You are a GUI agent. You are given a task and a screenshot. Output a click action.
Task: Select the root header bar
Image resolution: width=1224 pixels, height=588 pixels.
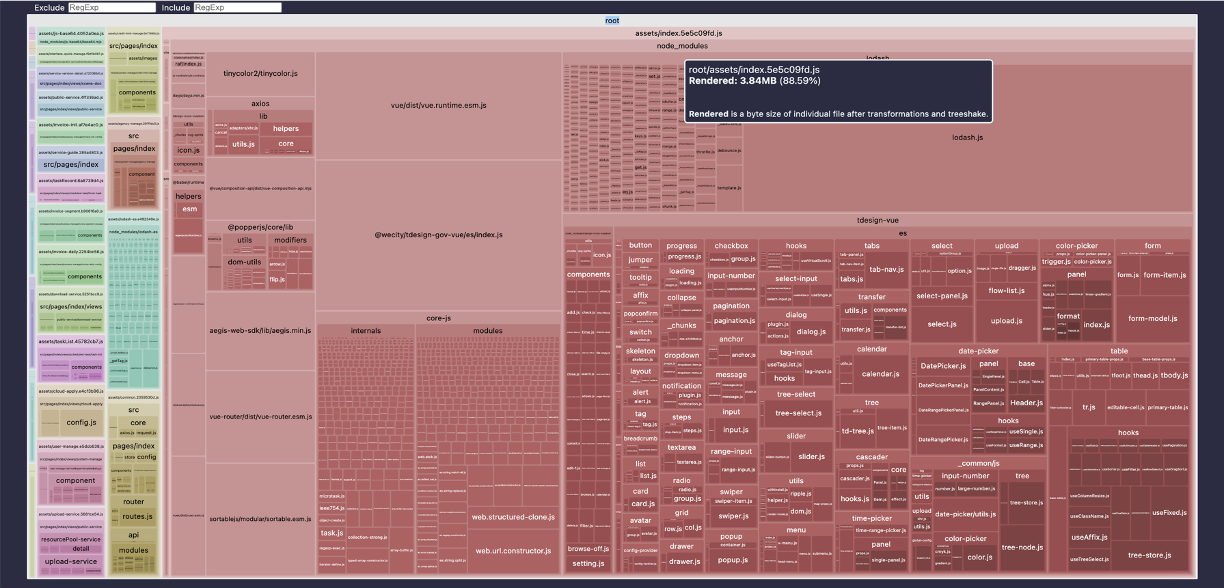[612, 20]
